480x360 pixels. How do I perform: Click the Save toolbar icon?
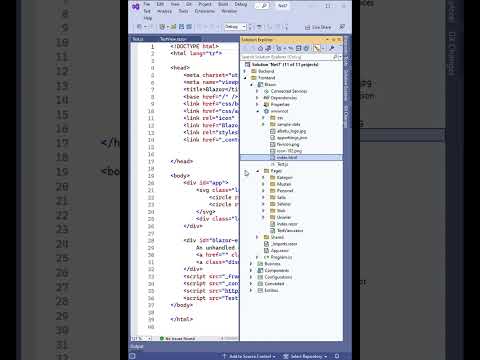182,27
